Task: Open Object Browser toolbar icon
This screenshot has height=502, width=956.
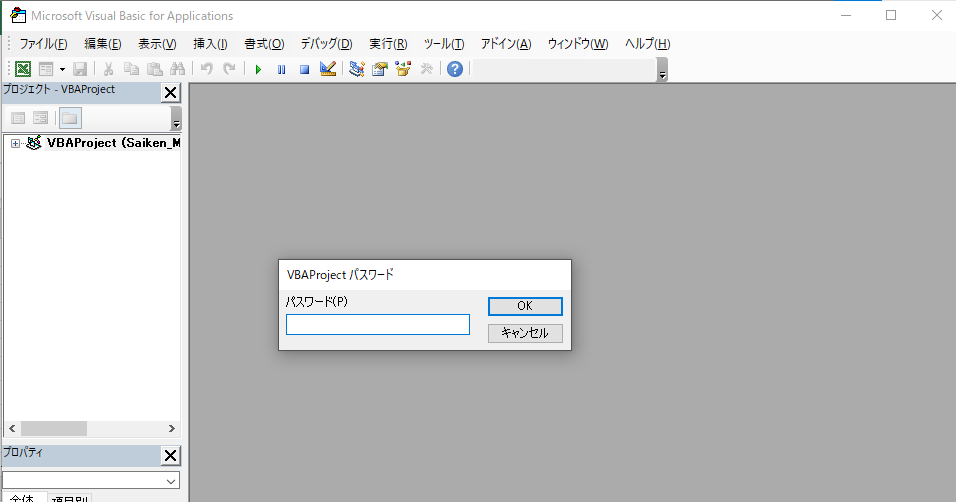Action: coord(403,69)
